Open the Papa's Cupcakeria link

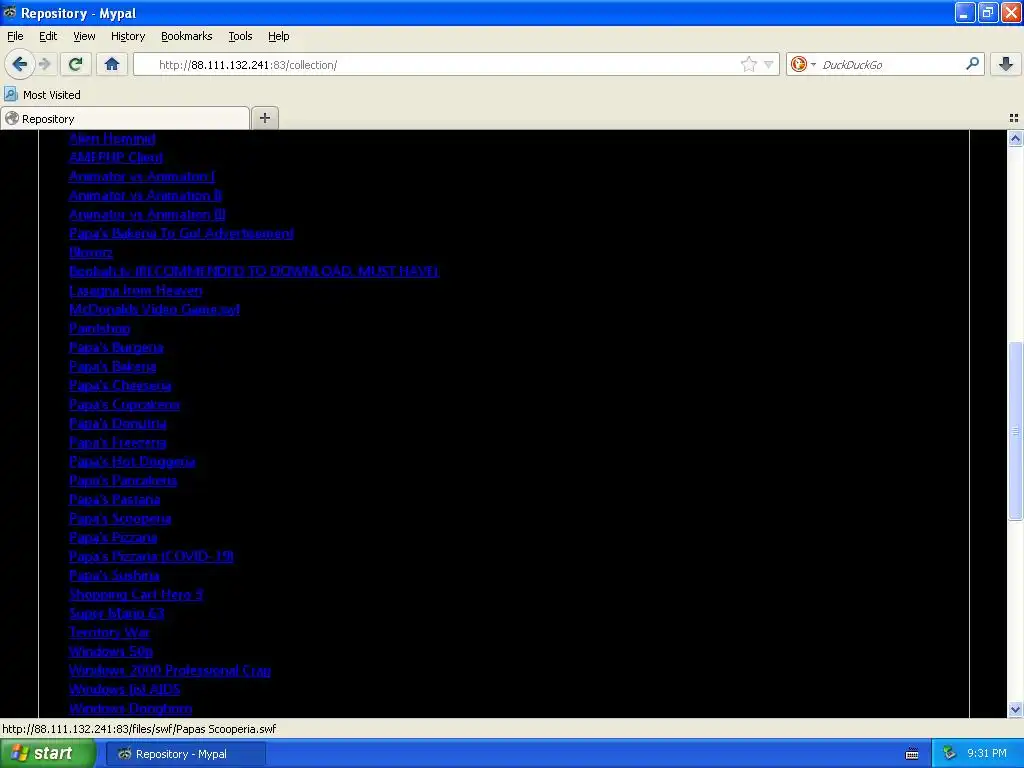pos(124,404)
